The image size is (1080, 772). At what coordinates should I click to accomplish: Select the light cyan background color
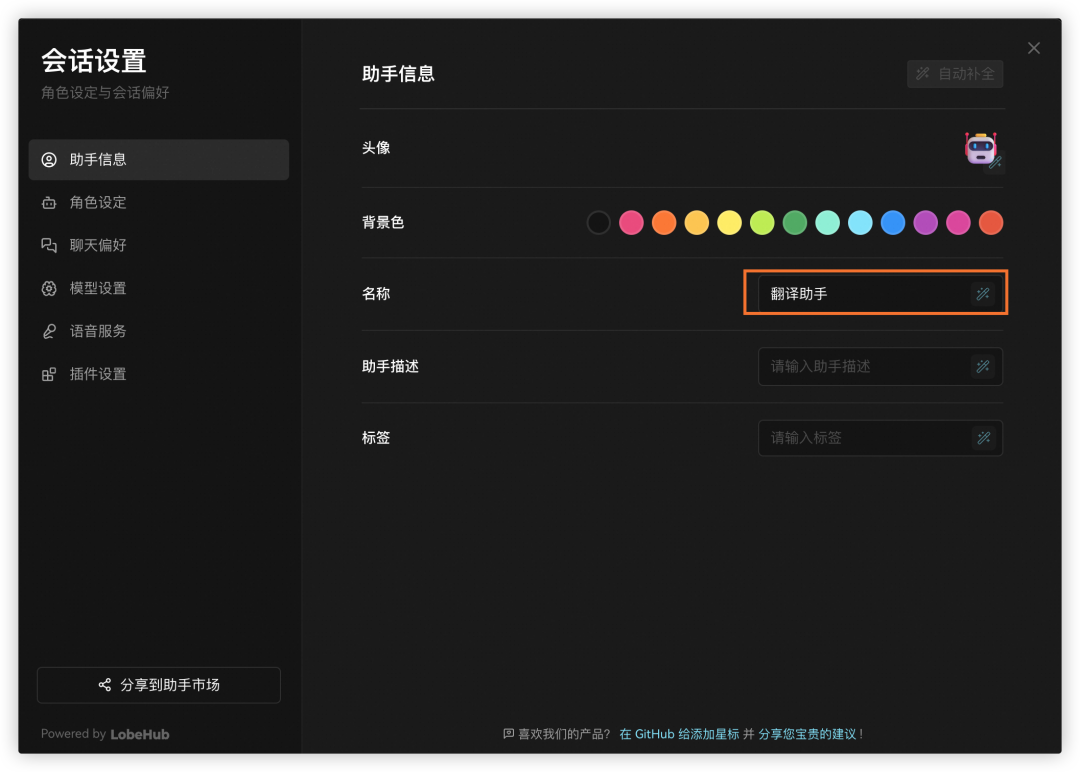coord(860,222)
